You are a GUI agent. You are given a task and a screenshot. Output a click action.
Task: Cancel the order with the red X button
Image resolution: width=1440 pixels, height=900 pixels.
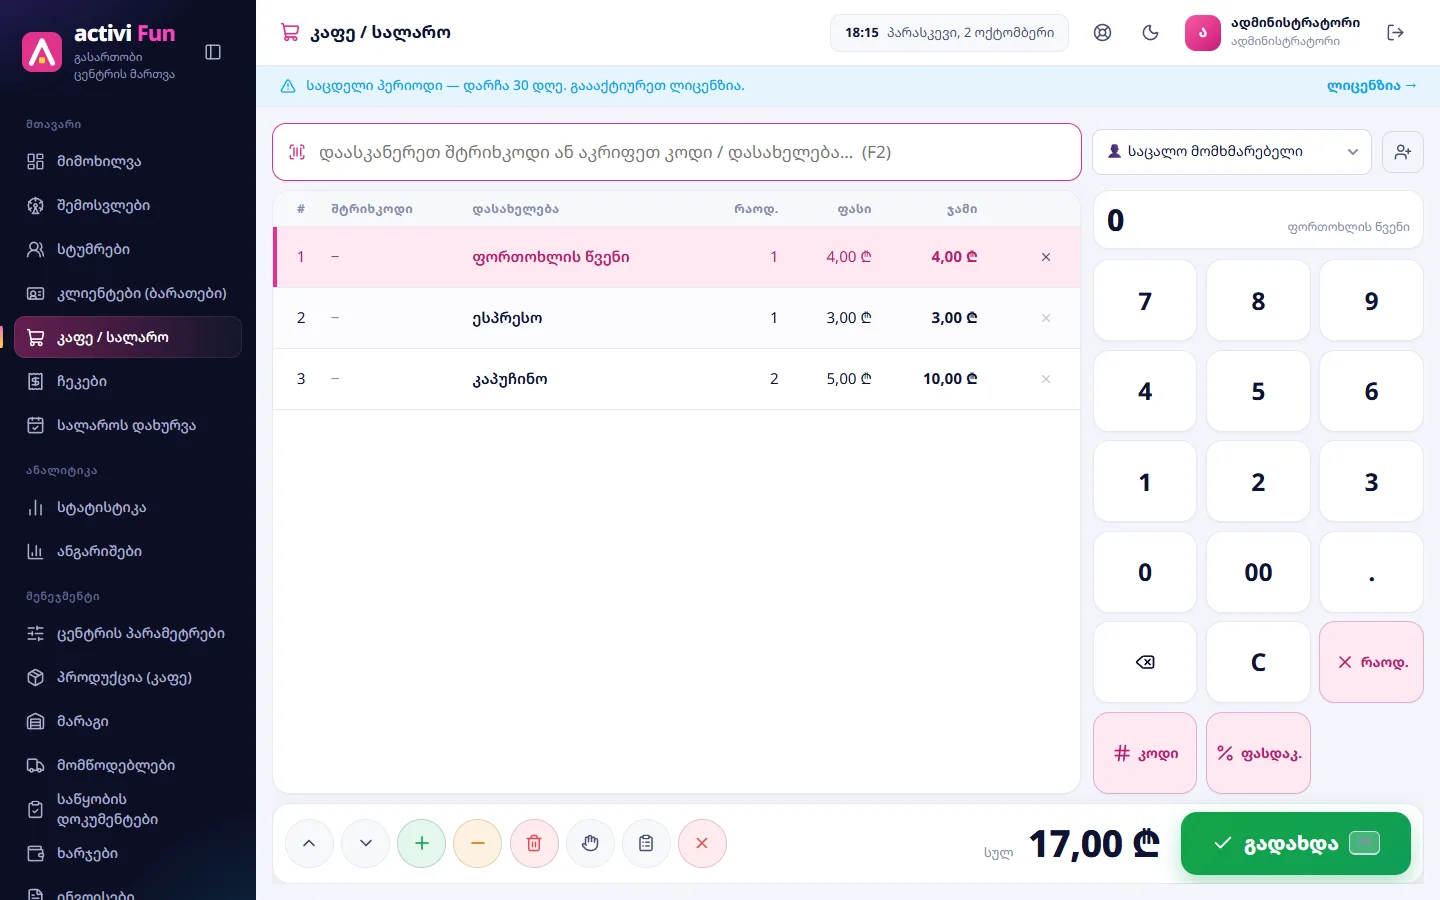point(702,843)
